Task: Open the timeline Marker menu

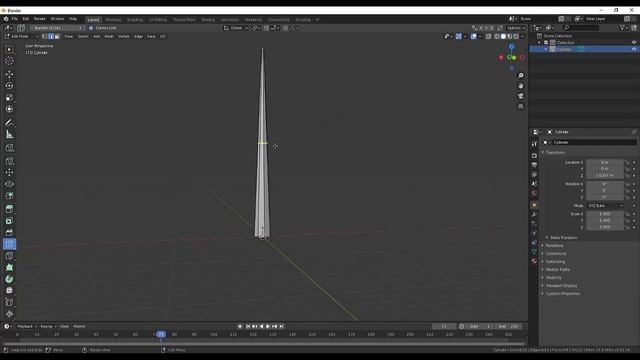Action: [x=79, y=327]
